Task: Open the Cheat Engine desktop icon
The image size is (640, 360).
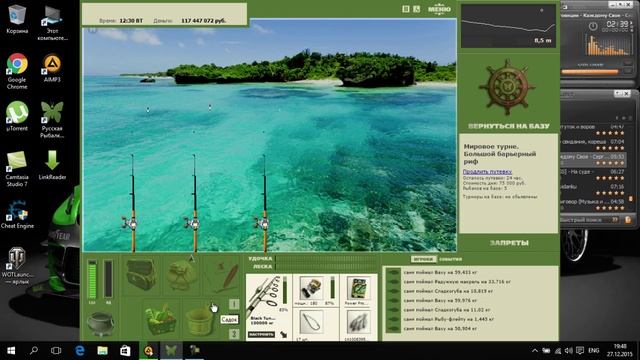Action: click(17, 213)
